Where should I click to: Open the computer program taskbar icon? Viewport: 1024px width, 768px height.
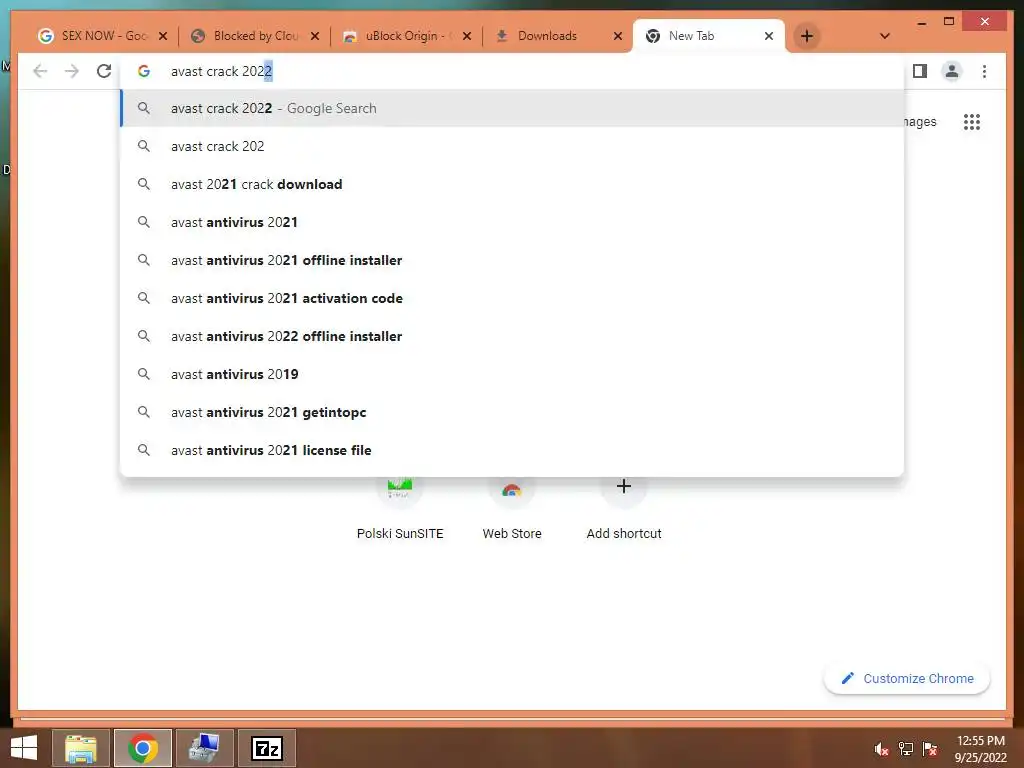point(205,748)
